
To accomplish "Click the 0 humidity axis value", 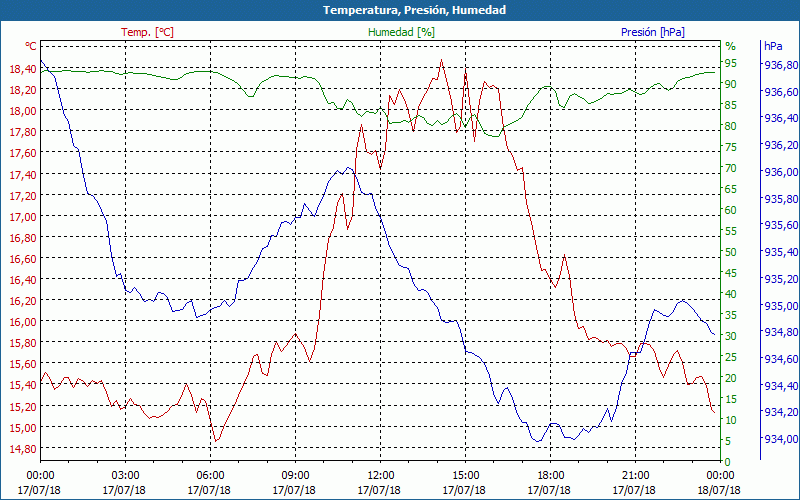I will click(728, 462).
